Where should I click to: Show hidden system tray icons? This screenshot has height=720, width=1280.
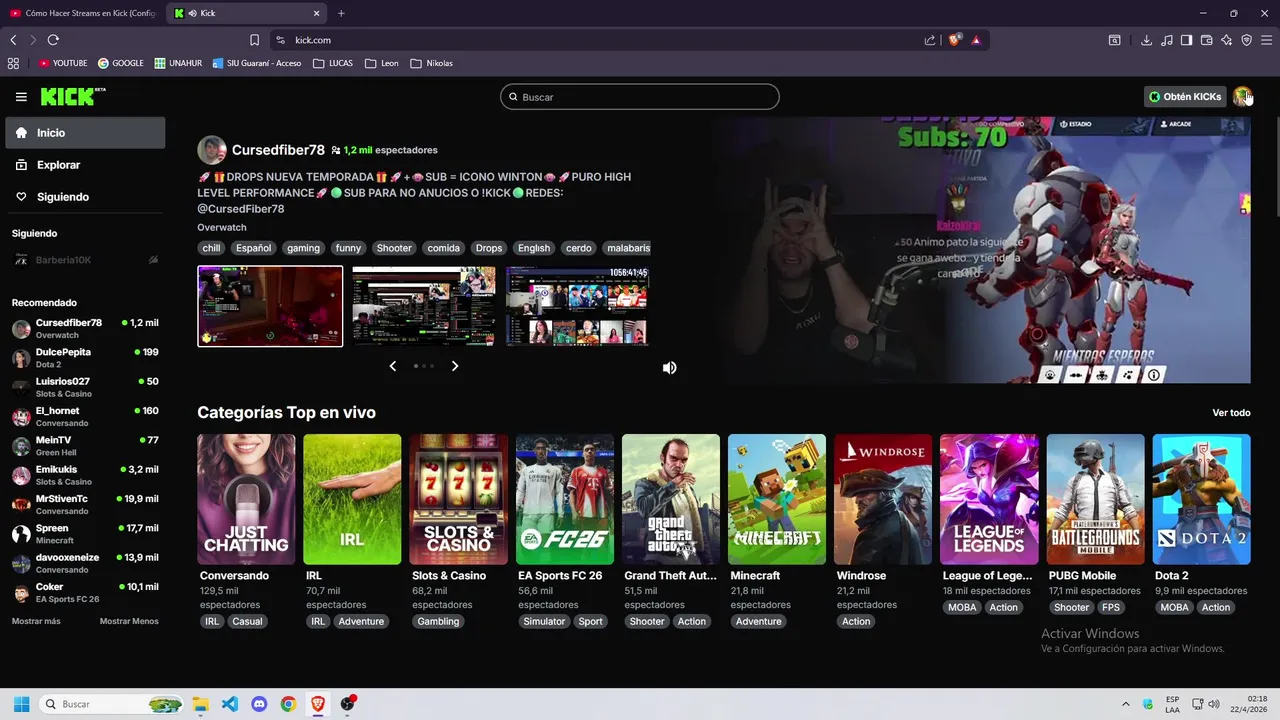tap(1126, 704)
